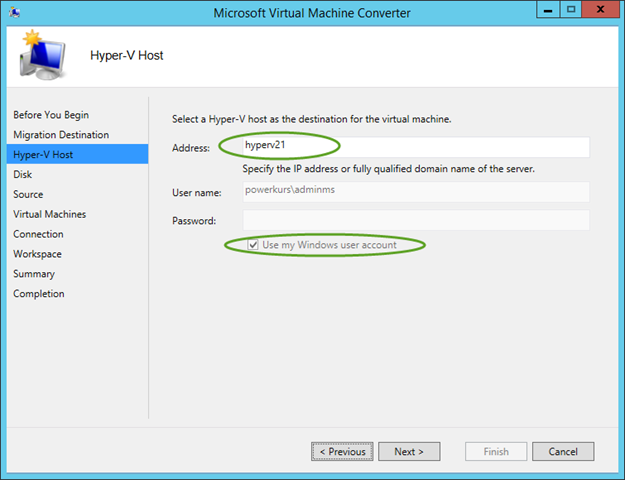Select Virtual Machines in the wizard steps

pyautogui.click(x=49, y=214)
